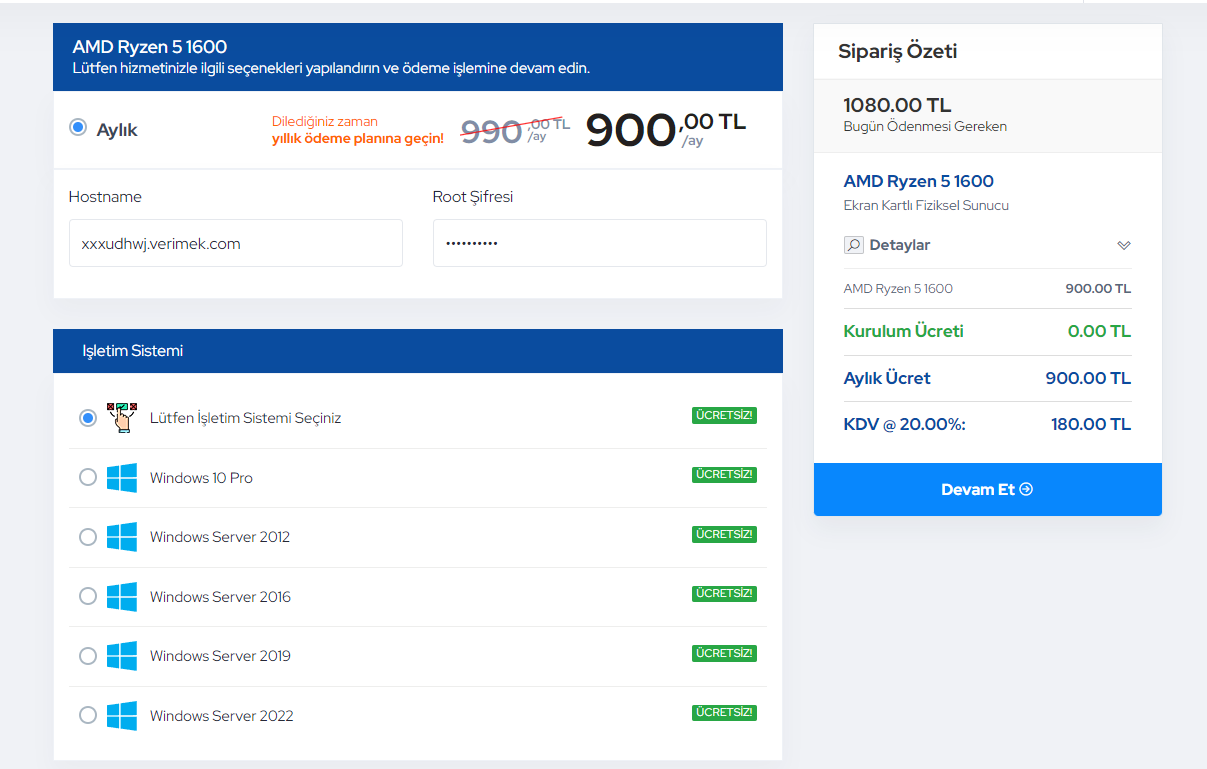
Task: Click the 900,00 TL monthly price
Action: (x=665, y=130)
